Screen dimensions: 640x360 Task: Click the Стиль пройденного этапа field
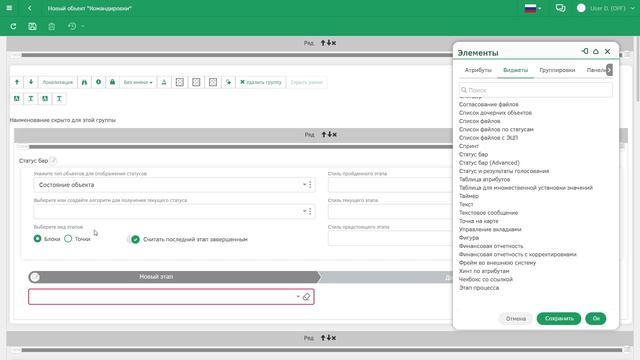[390, 185]
